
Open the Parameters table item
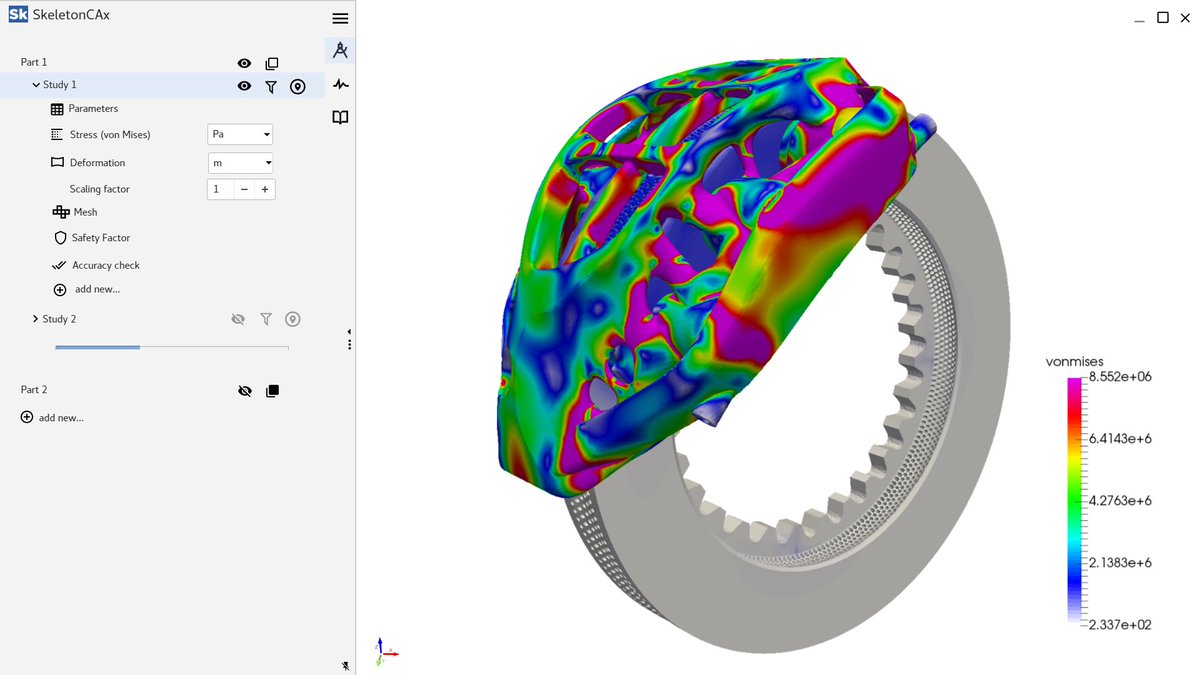(93, 108)
